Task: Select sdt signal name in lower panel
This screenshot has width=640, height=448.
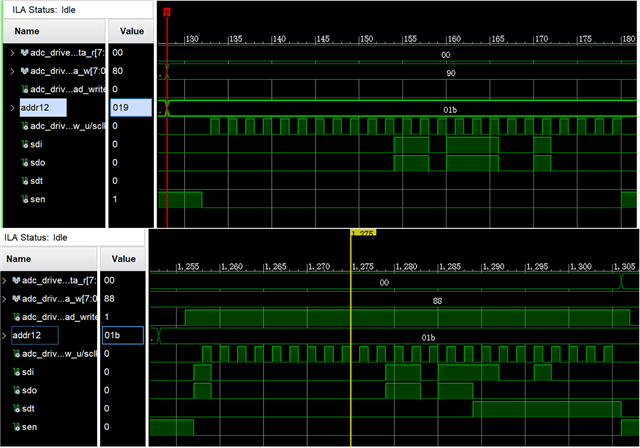Action: [x=28, y=409]
